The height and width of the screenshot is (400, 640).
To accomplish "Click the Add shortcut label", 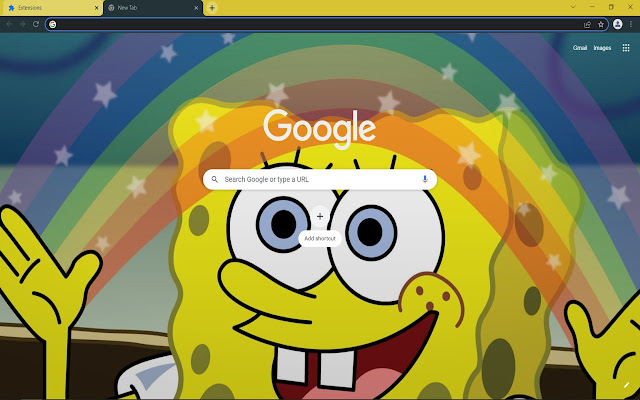I will 320,238.
